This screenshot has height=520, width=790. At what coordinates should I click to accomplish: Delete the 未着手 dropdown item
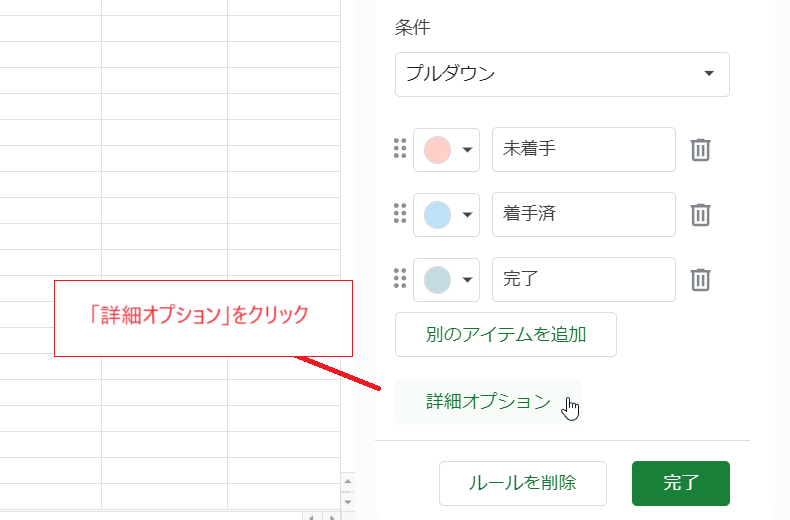[x=700, y=150]
